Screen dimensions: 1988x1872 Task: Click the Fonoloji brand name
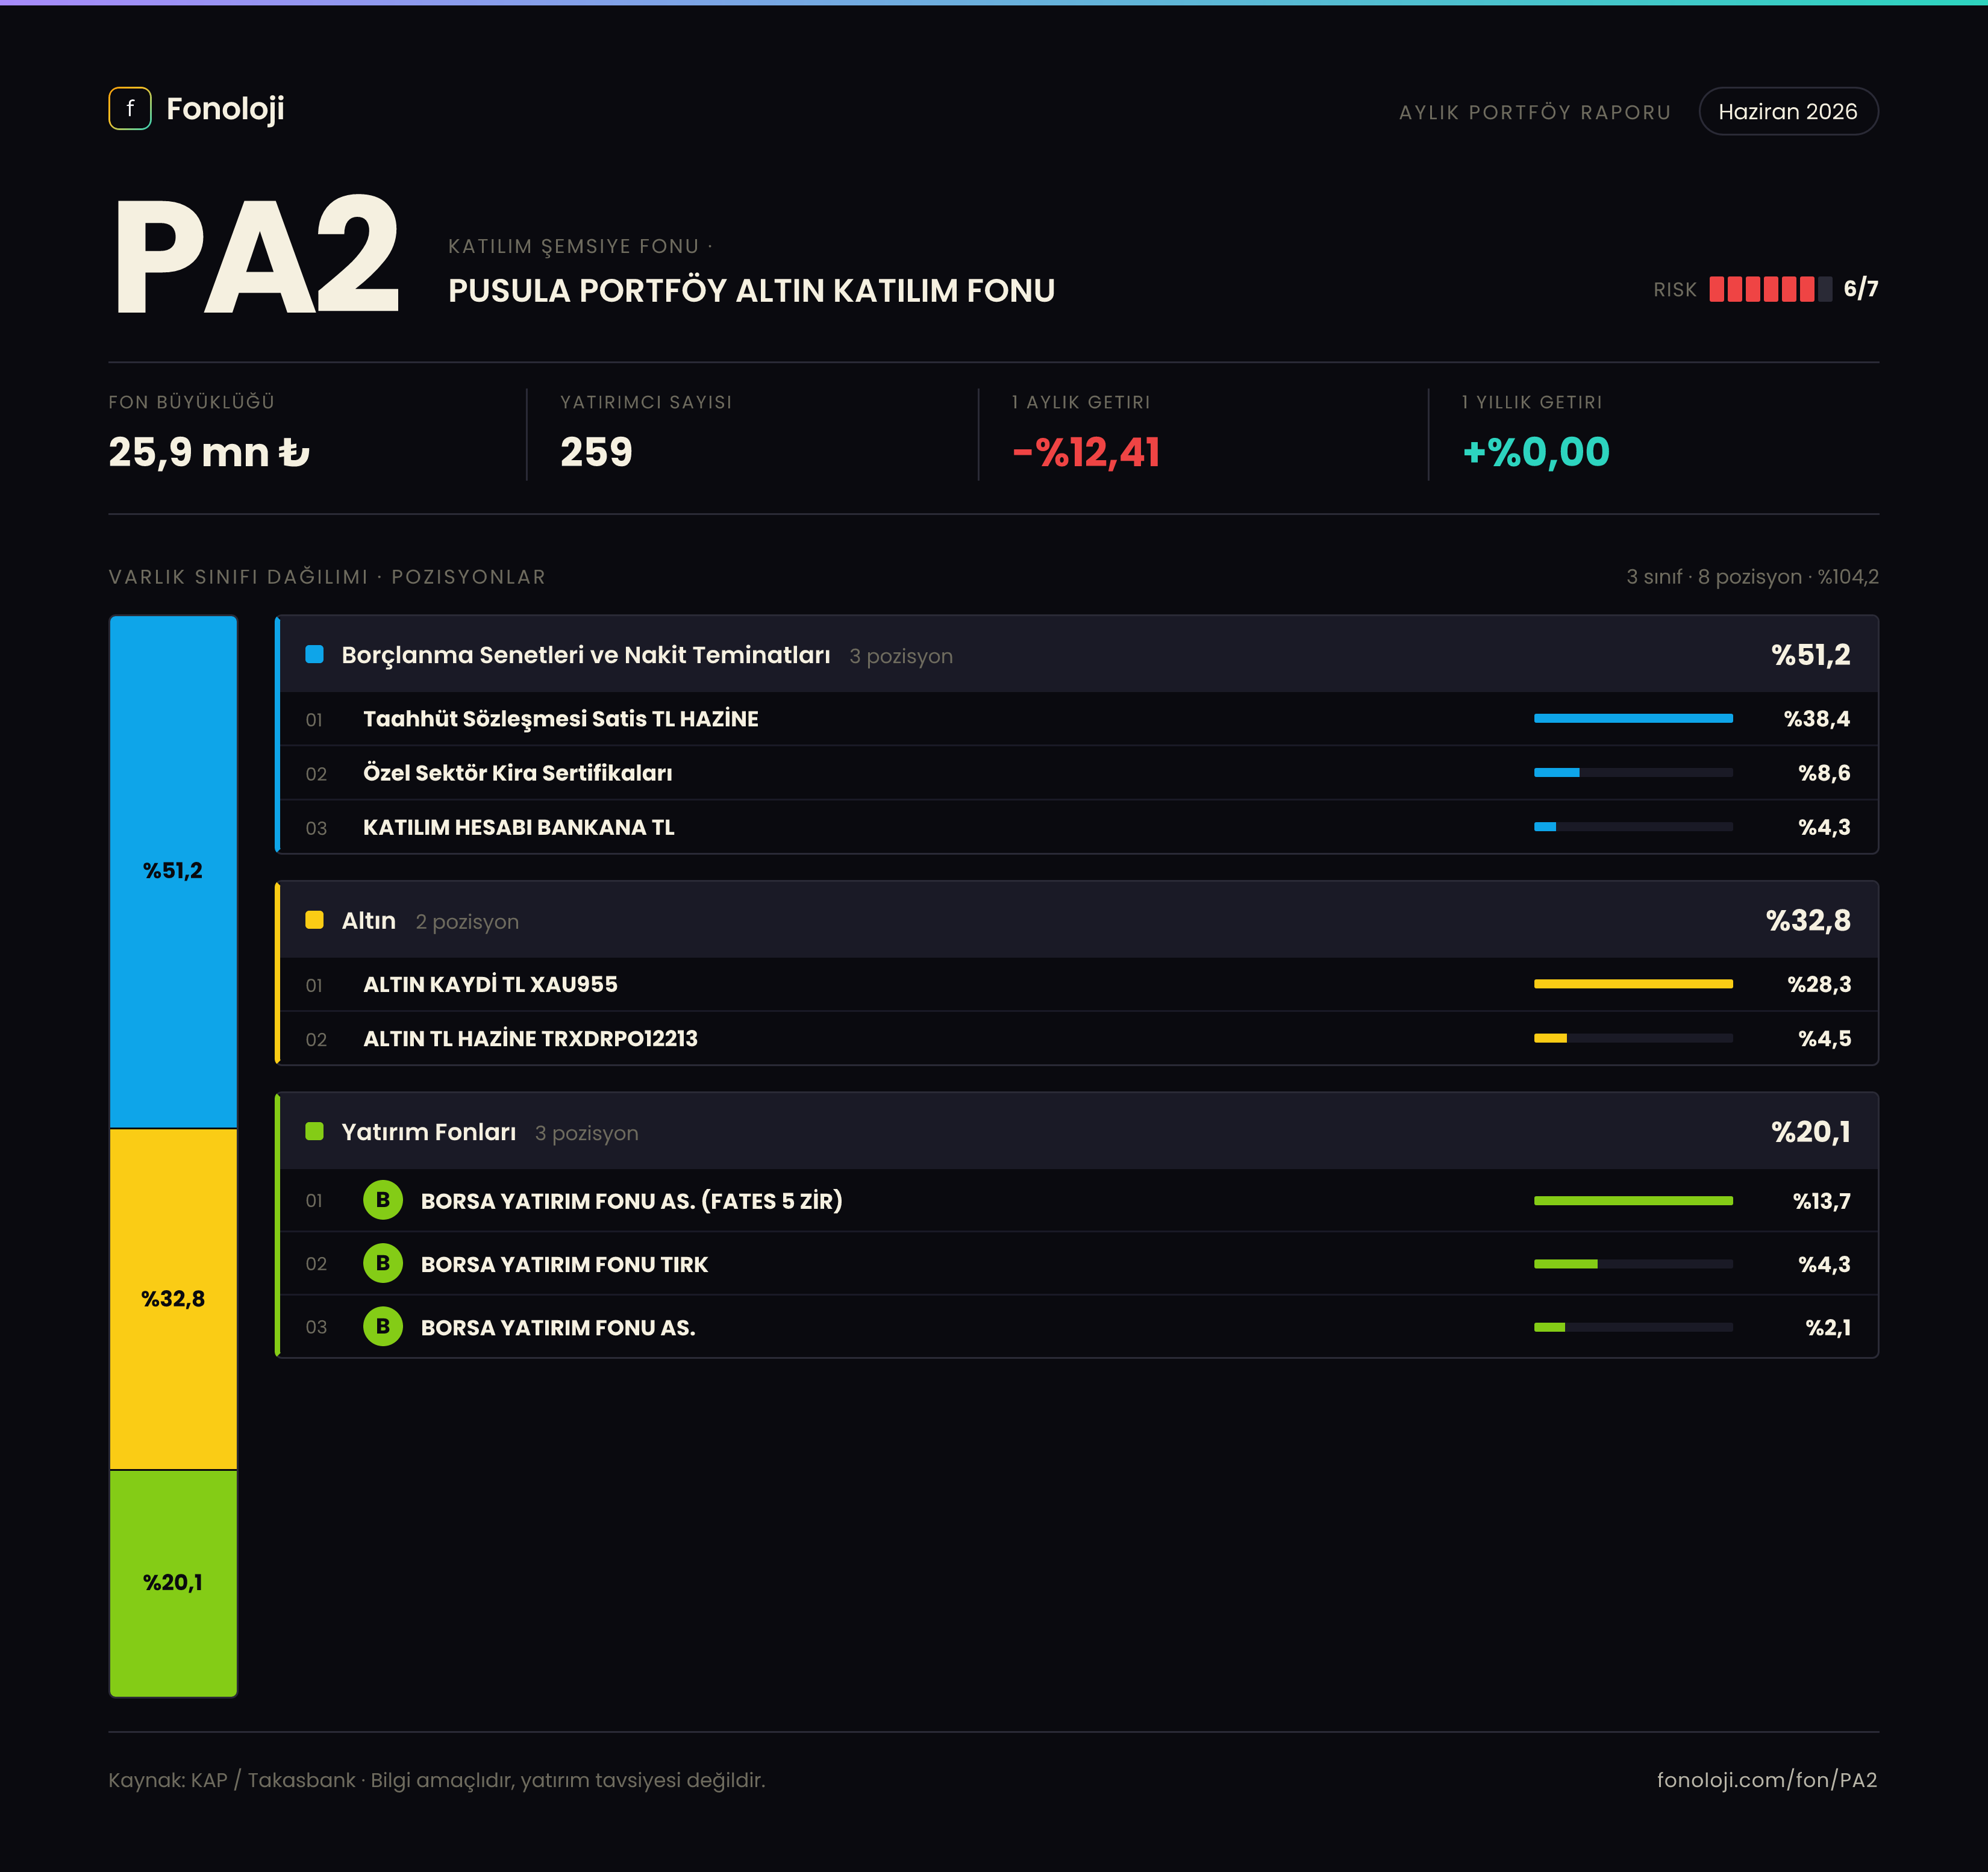tap(225, 109)
